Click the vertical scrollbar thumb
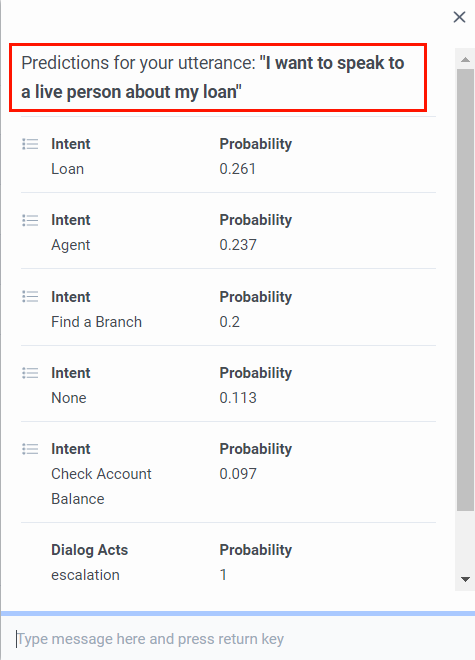The height and width of the screenshot is (660, 475). (x=465, y=290)
